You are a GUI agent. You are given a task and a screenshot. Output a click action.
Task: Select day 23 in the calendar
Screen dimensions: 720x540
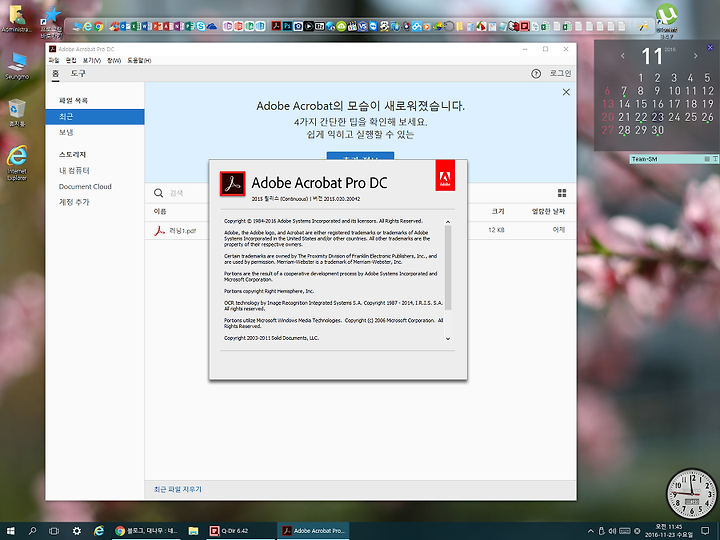click(x=658, y=117)
